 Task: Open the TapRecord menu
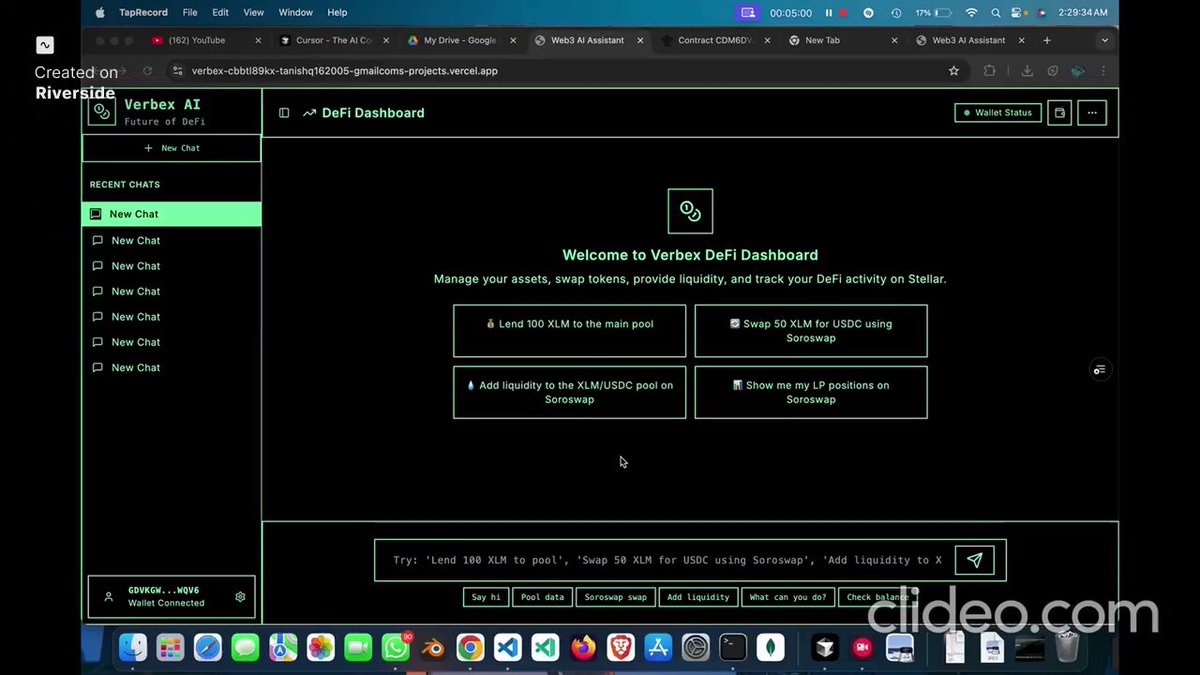point(142,12)
